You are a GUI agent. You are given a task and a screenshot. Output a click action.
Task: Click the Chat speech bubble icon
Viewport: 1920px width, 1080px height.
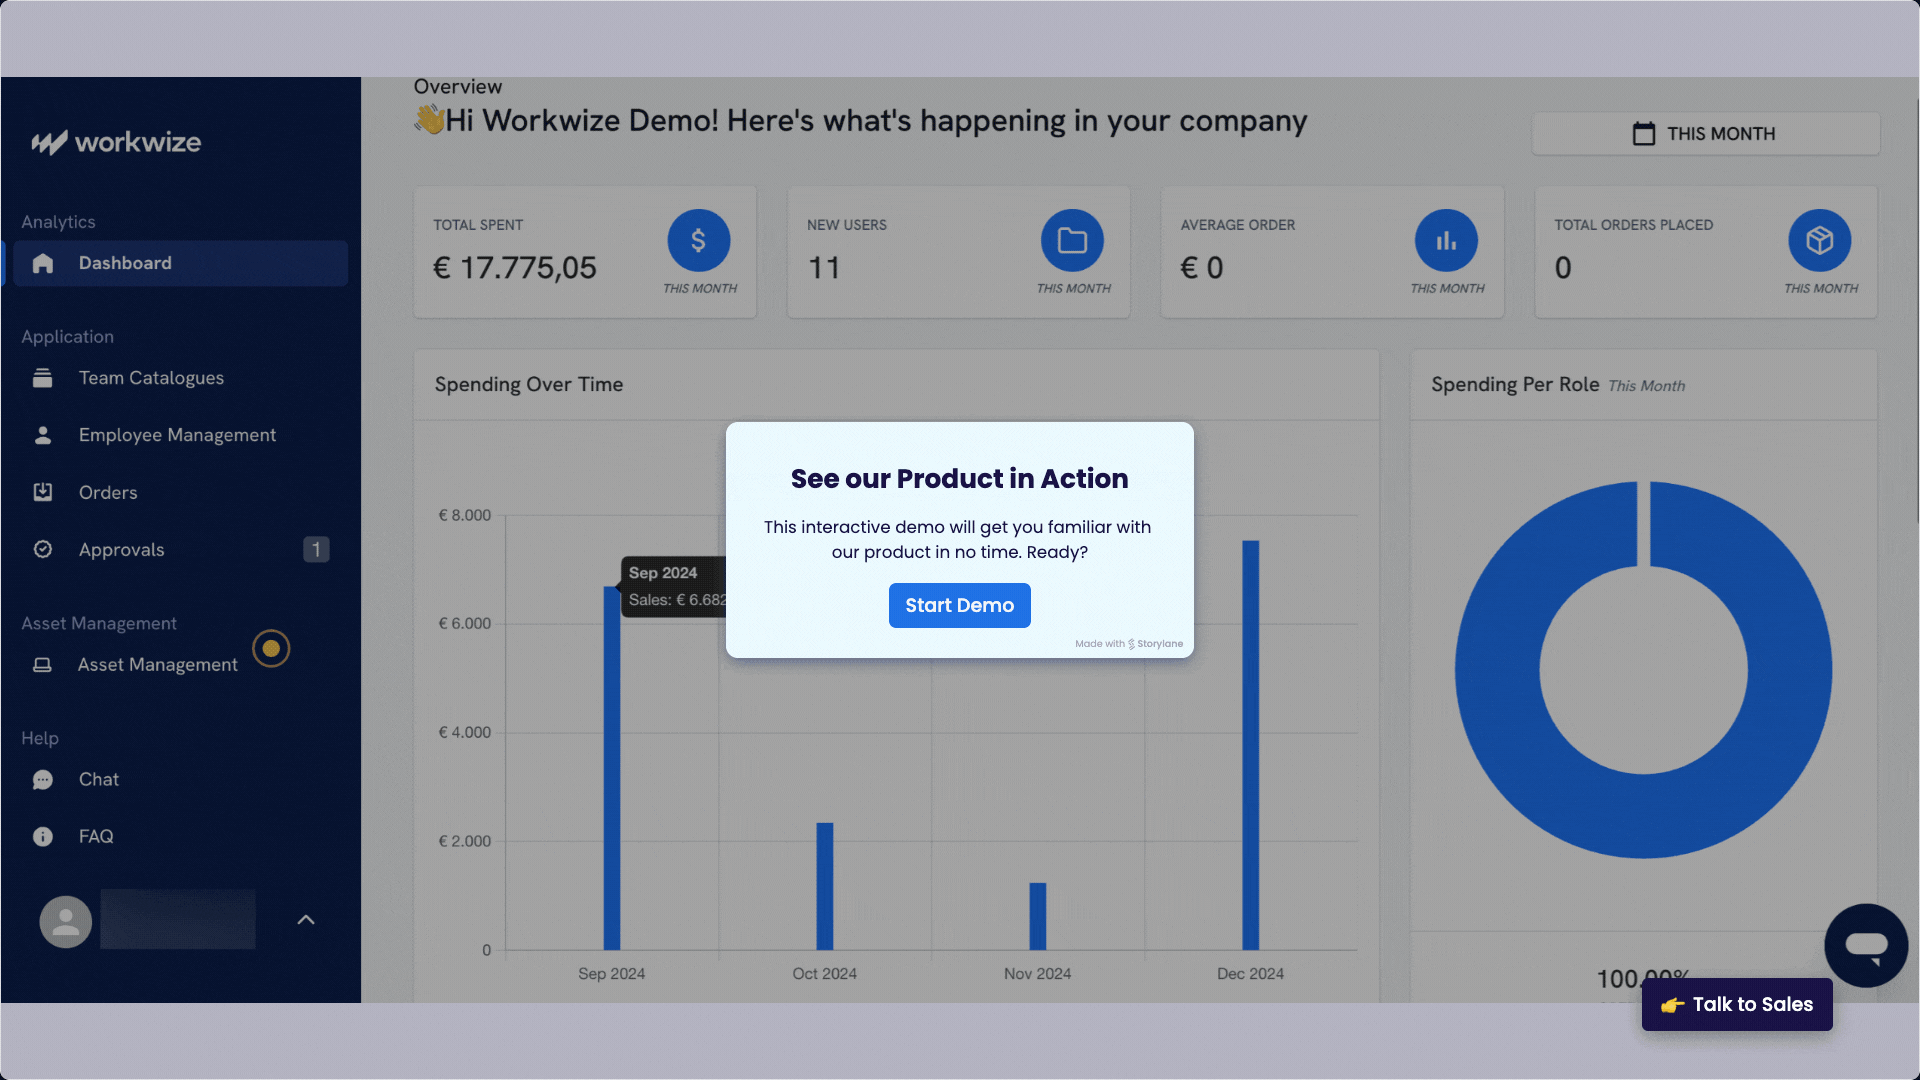point(43,780)
